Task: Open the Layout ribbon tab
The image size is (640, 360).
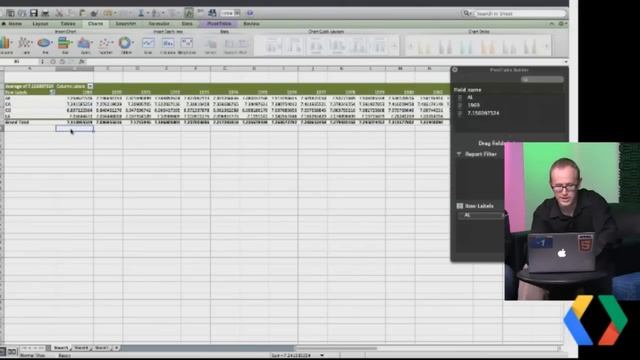Action: (x=40, y=24)
